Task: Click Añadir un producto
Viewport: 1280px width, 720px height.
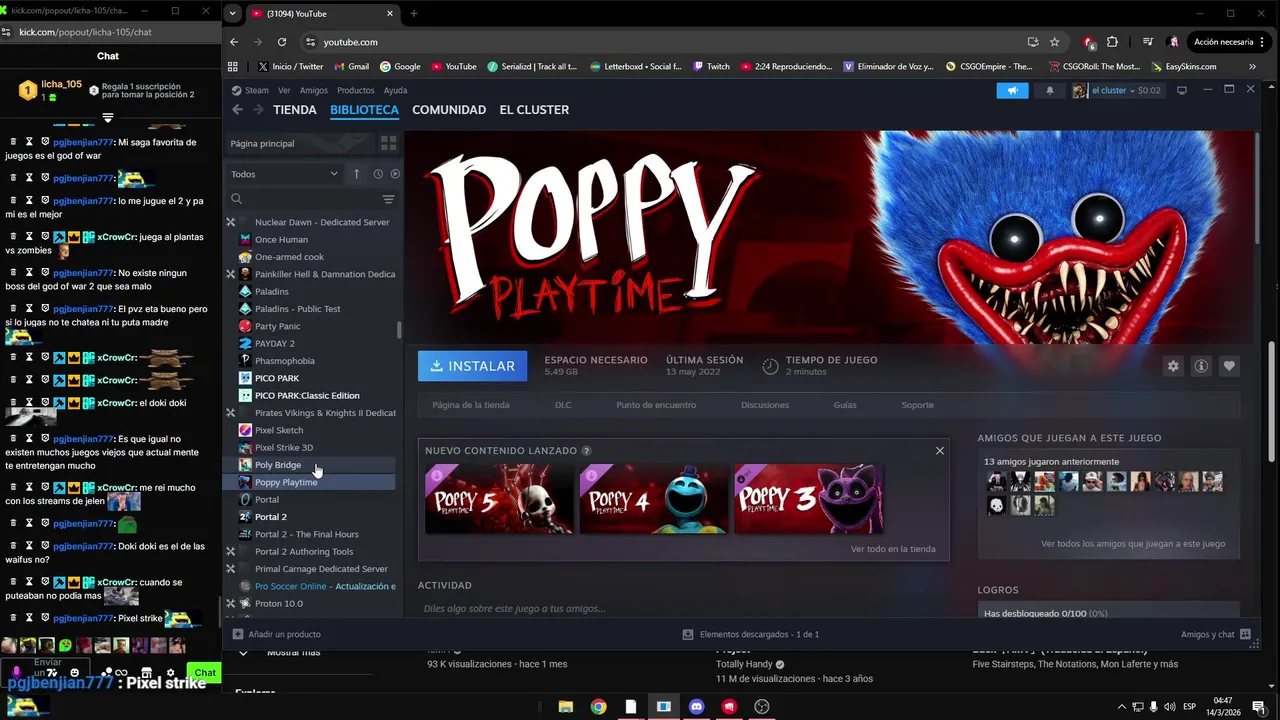Action: click(x=277, y=634)
